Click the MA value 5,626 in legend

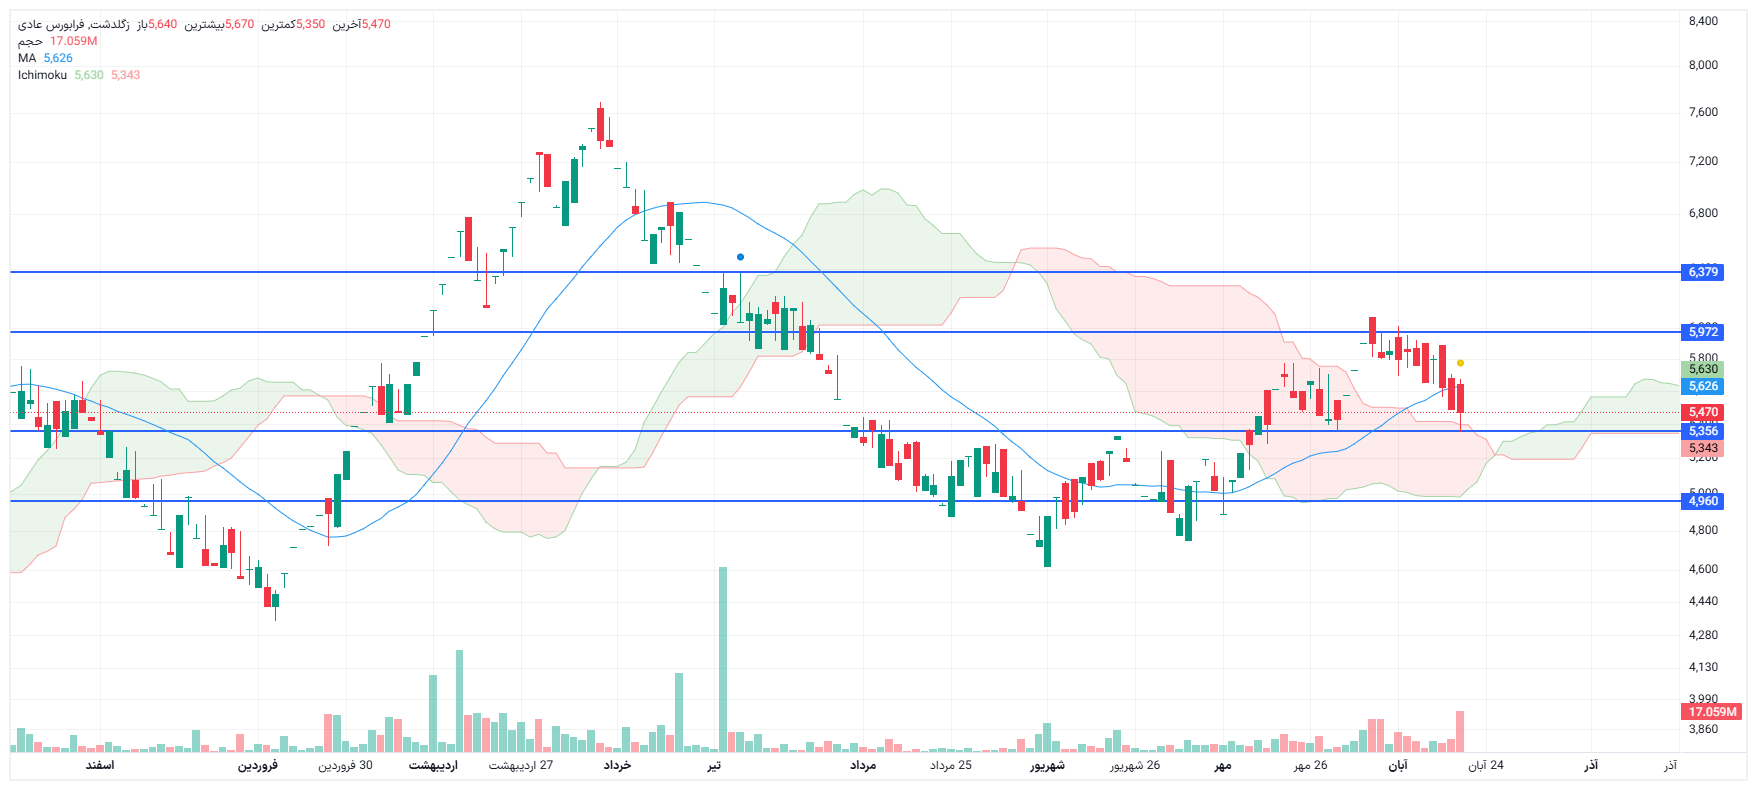(x=58, y=58)
